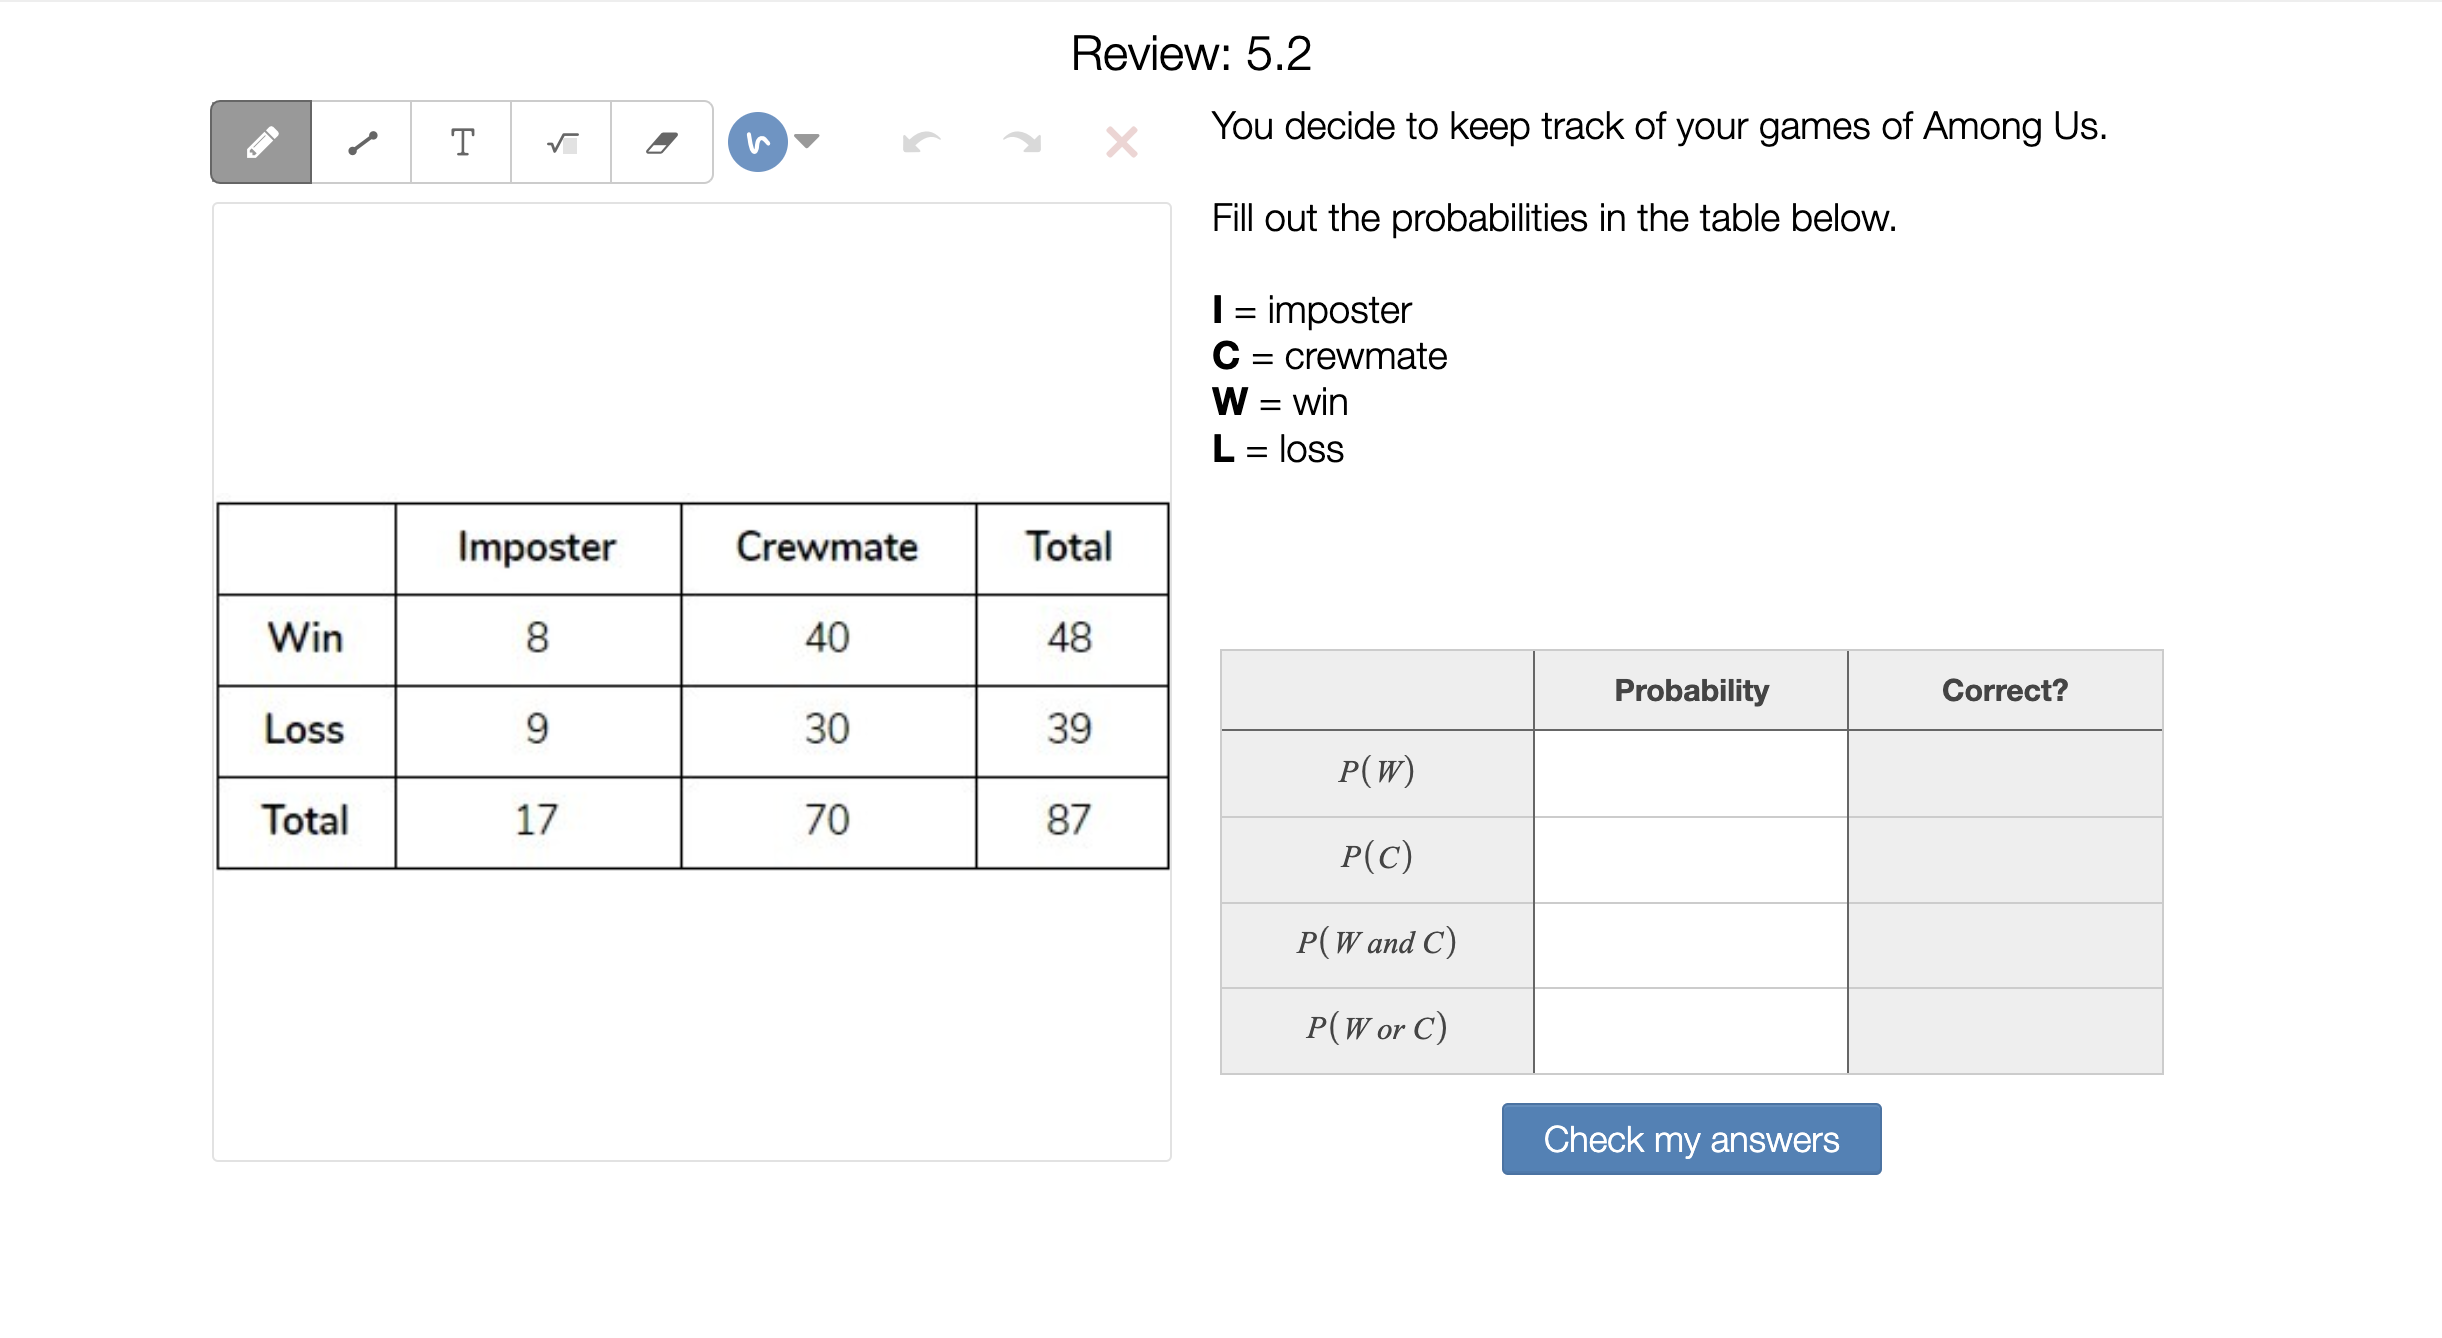Click the sketch canvas blank area
The height and width of the screenshot is (1338, 2442).
(690, 350)
